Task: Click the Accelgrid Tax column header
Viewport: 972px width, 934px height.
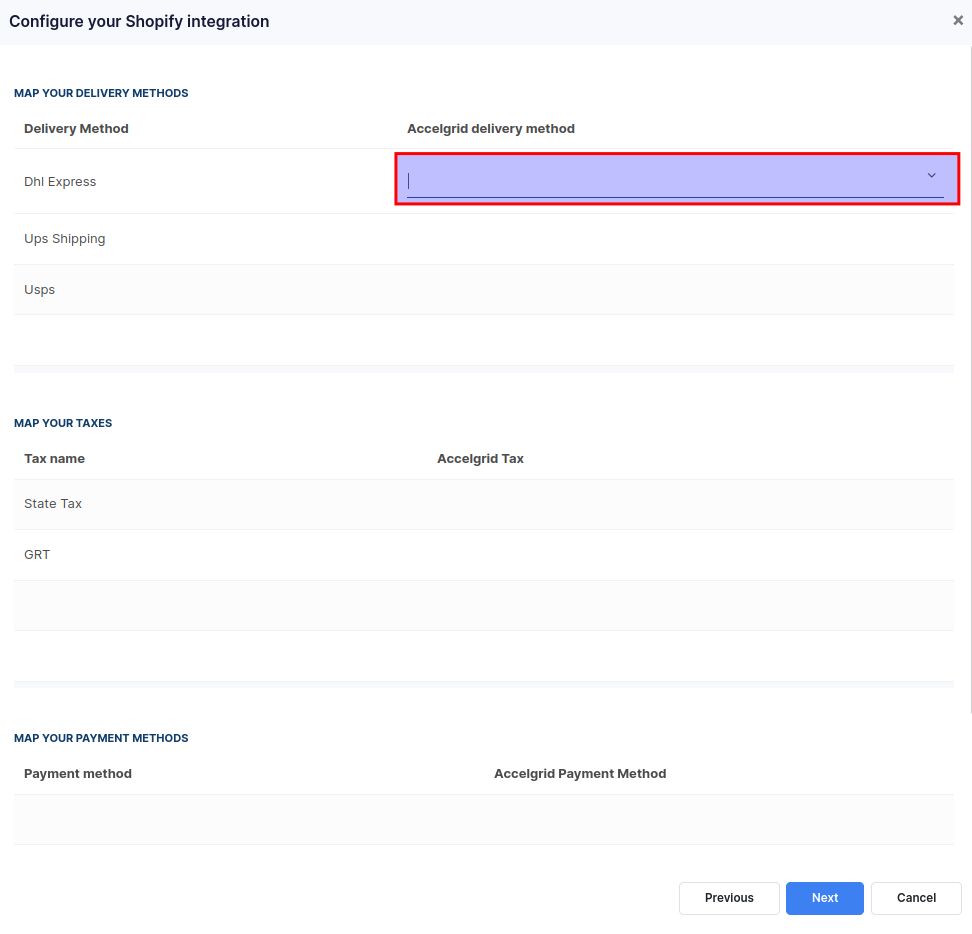Action: pos(480,459)
